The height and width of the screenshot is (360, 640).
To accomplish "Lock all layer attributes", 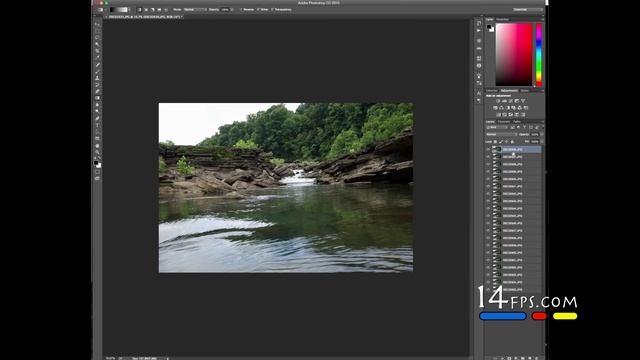I will (x=513, y=142).
